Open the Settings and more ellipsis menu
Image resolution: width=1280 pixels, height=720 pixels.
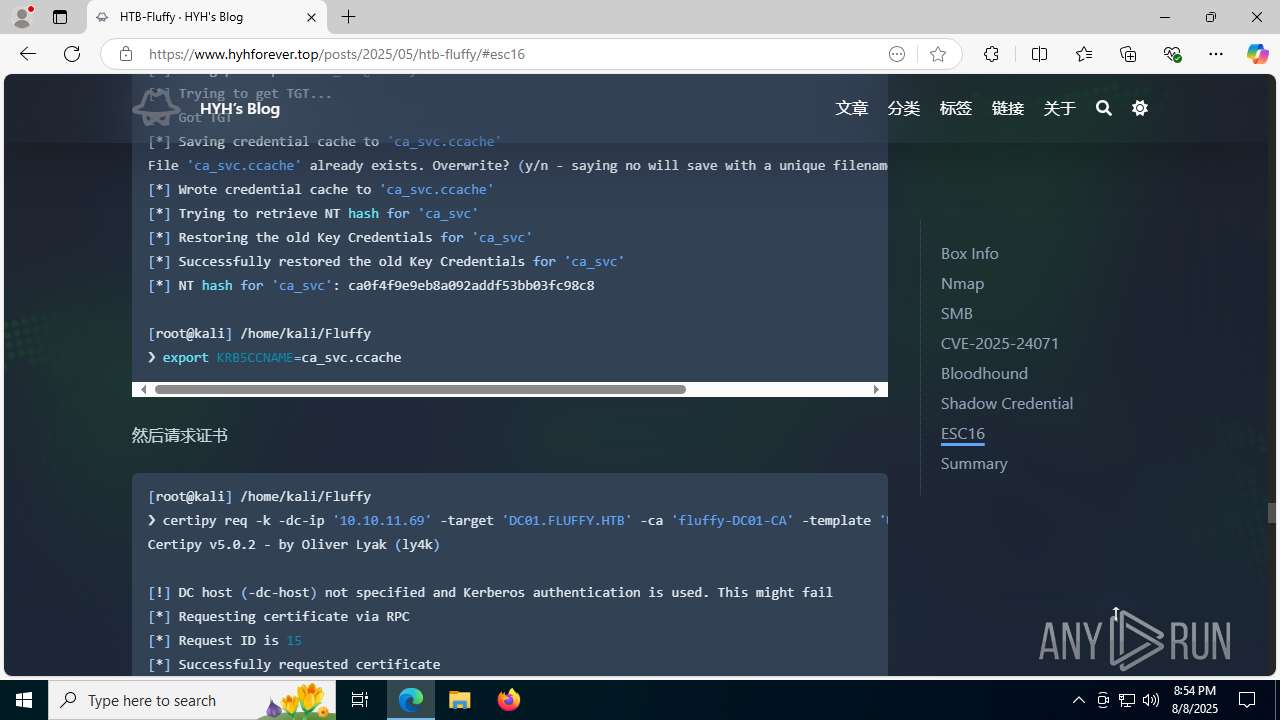[x=1216, y=54]
